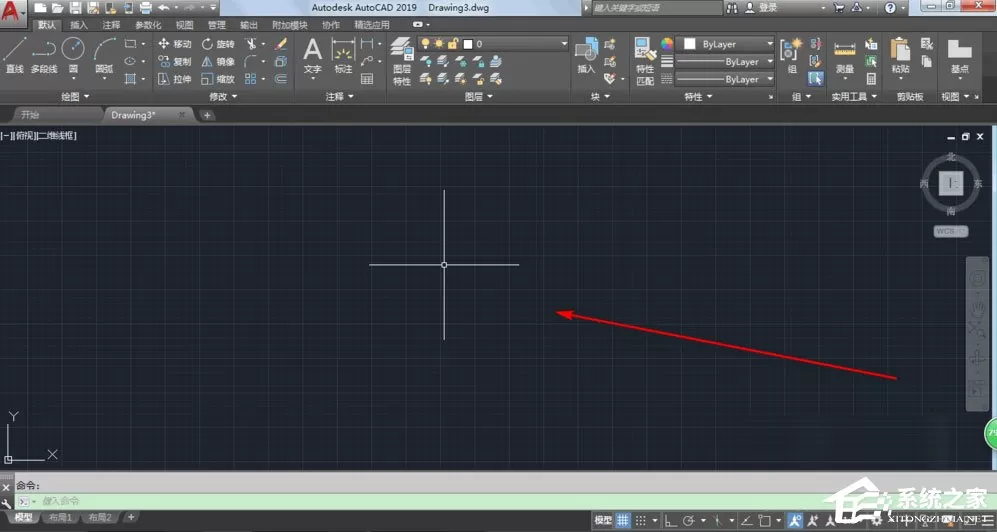Screen dimensions: 997x532
Task: Select the Circle (圆) tool
Action: point(73,56)
